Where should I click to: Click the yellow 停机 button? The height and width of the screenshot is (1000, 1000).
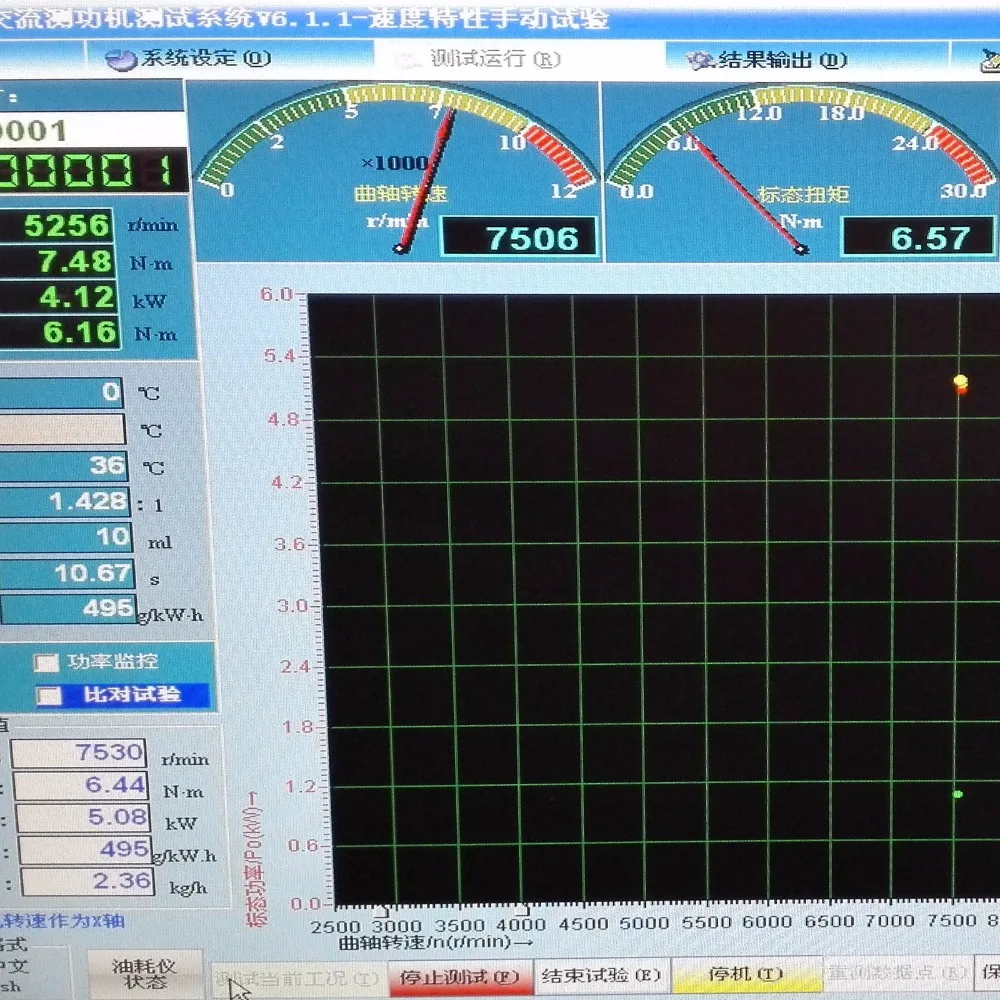coord(746,974)
